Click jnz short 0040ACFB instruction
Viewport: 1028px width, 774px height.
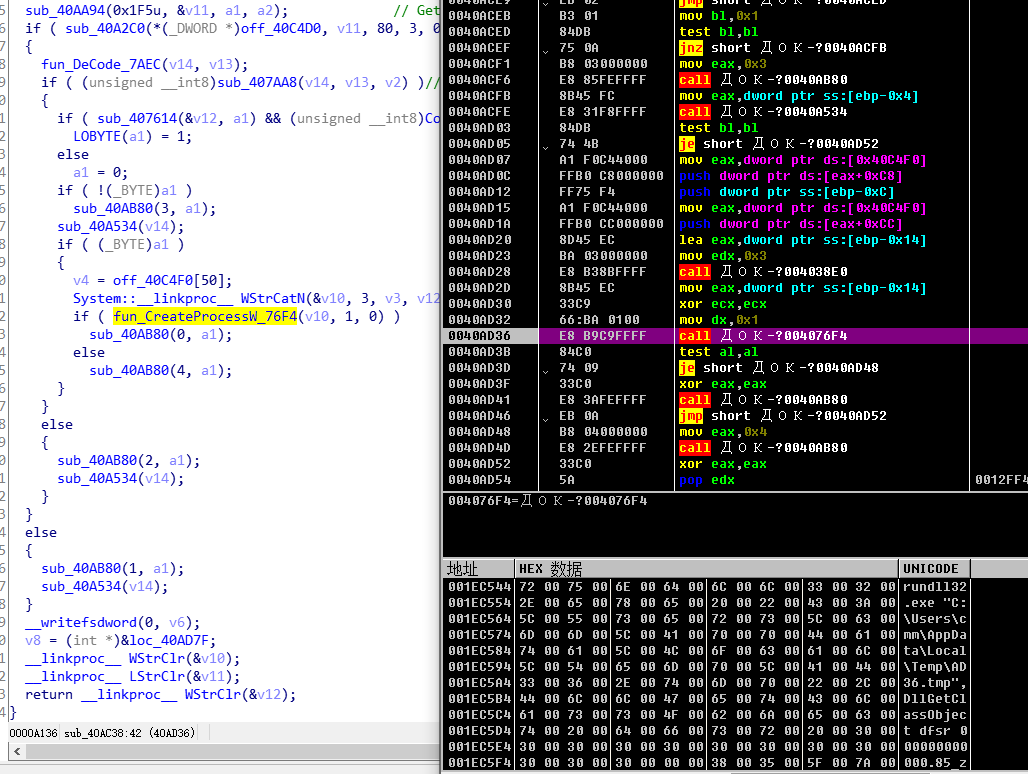[783, 48]
